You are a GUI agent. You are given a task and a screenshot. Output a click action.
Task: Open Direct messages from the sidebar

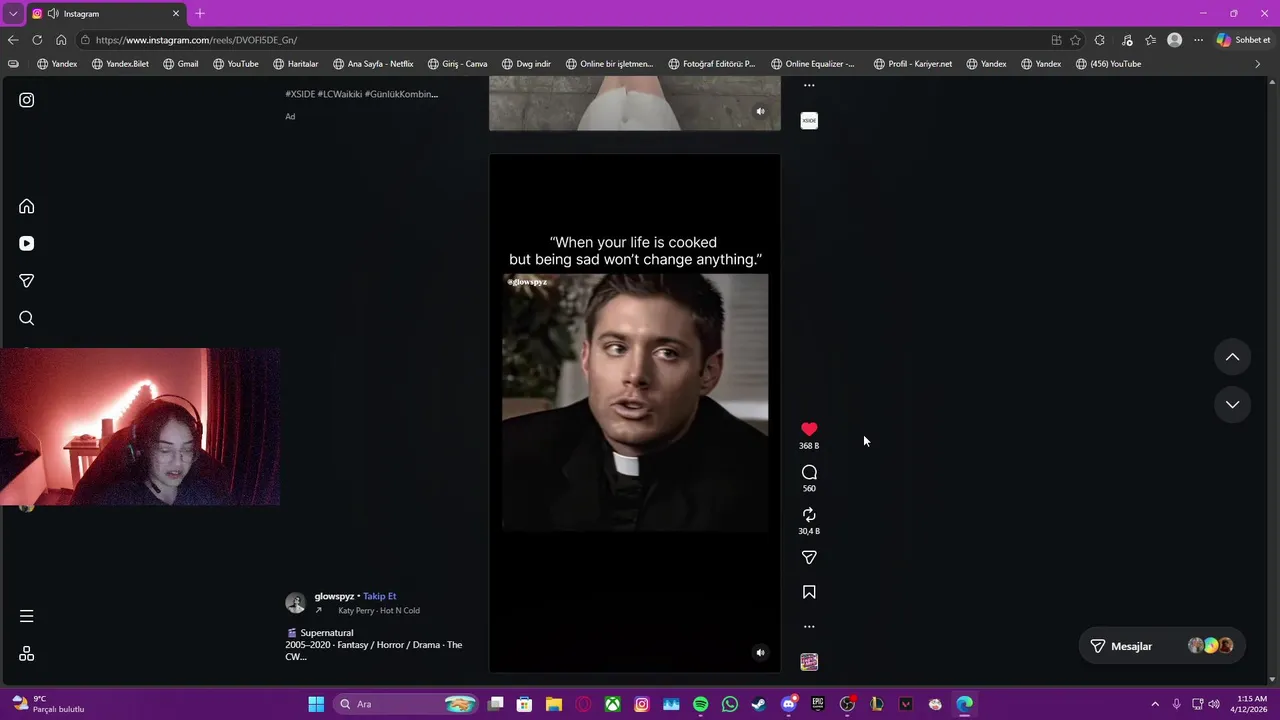pyautogui.click(x=27, y=281)
